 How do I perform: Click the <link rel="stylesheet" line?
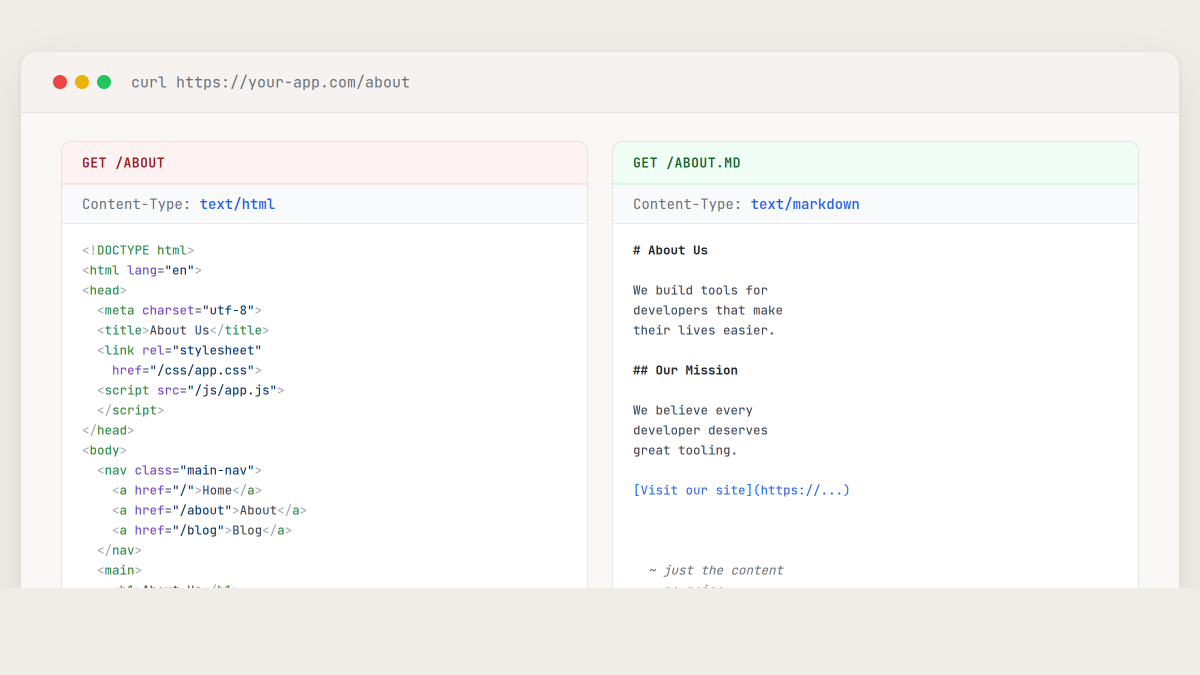coord(179,350)
